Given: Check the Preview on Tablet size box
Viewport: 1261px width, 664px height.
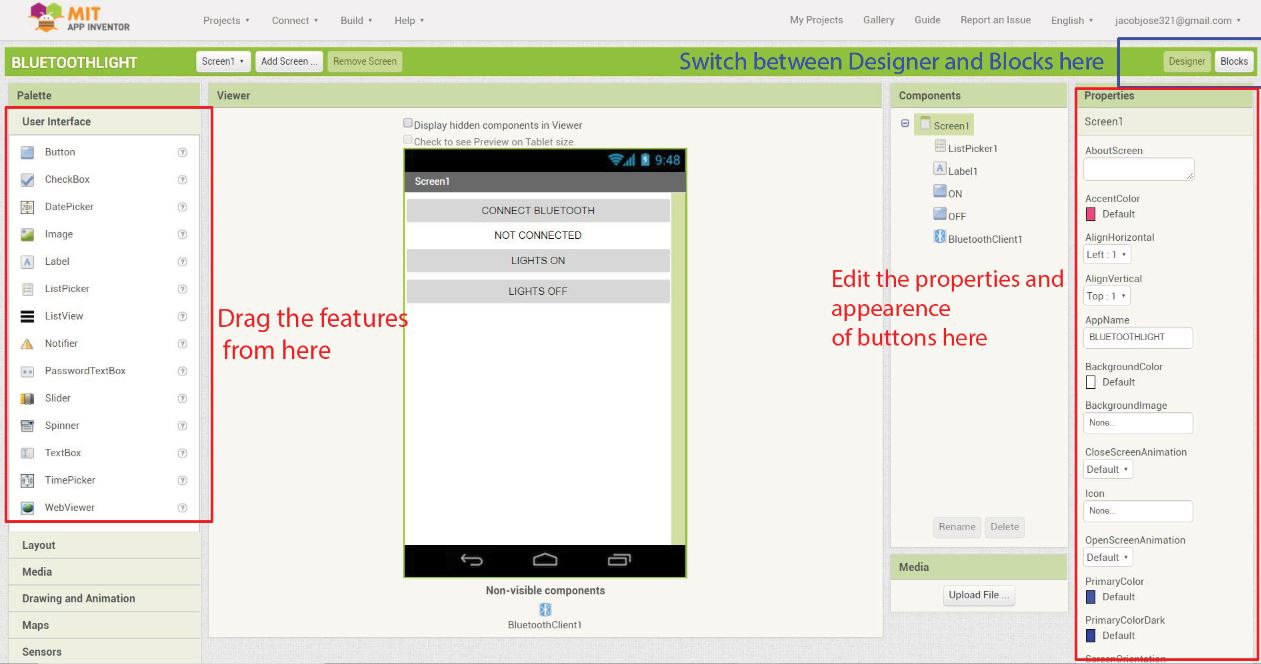Looking at the screenshot, I should click(408, 140).
